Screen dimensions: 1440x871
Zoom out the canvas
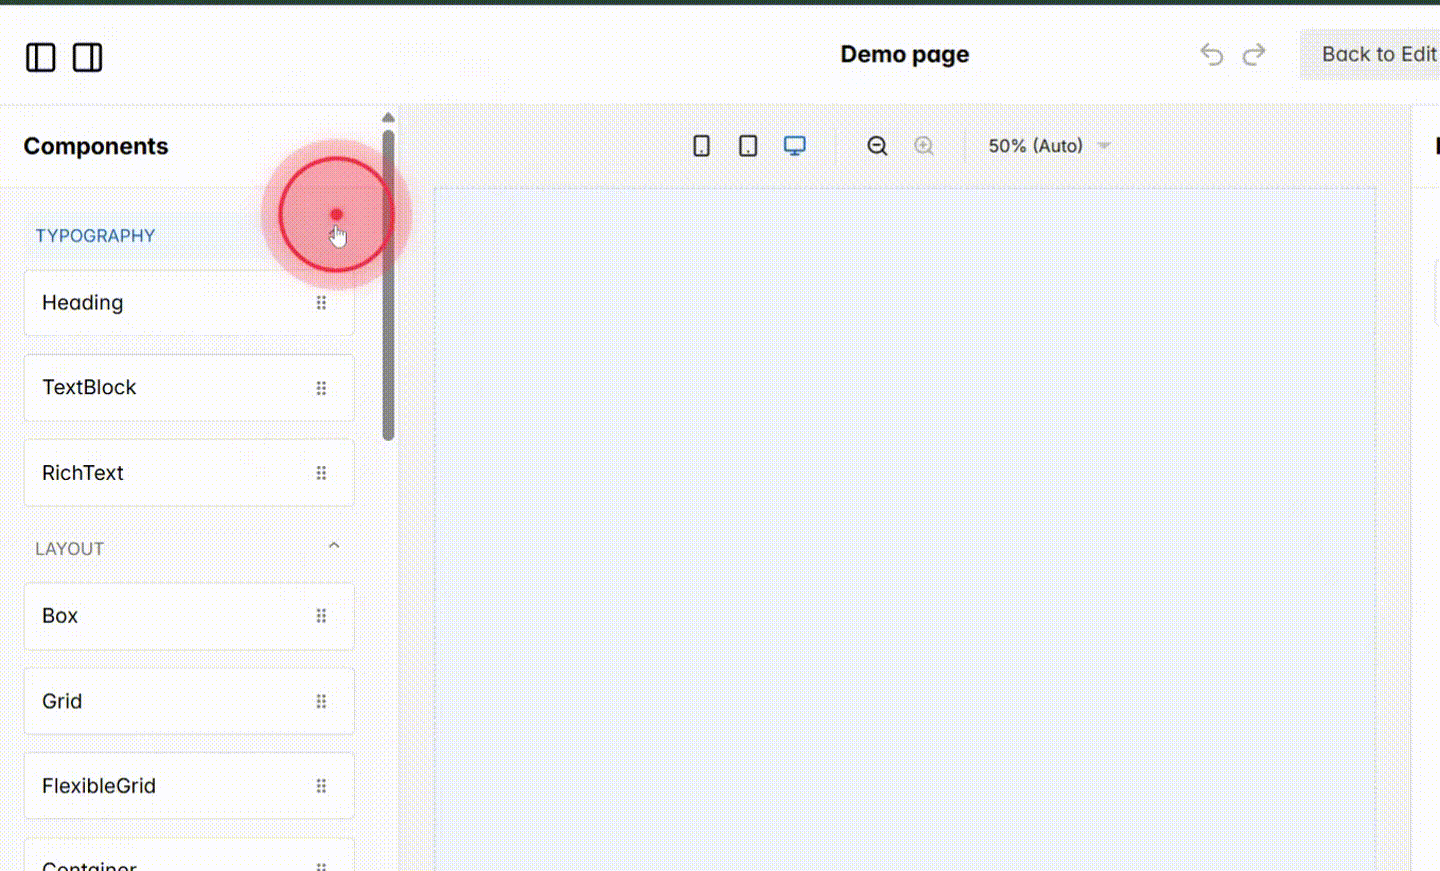pos(877,145)
